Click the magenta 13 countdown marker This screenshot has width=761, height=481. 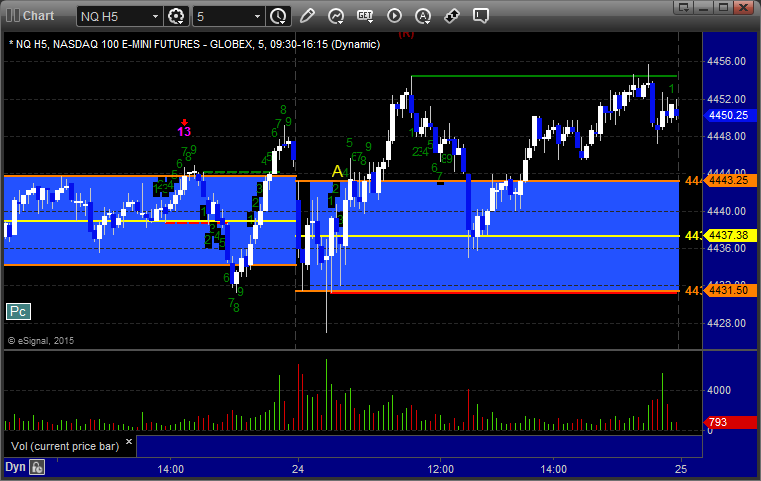tap(184, 131)
